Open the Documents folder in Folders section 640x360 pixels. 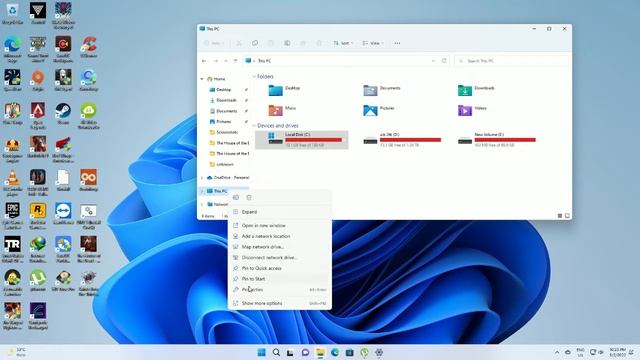(x=382, y=90)
